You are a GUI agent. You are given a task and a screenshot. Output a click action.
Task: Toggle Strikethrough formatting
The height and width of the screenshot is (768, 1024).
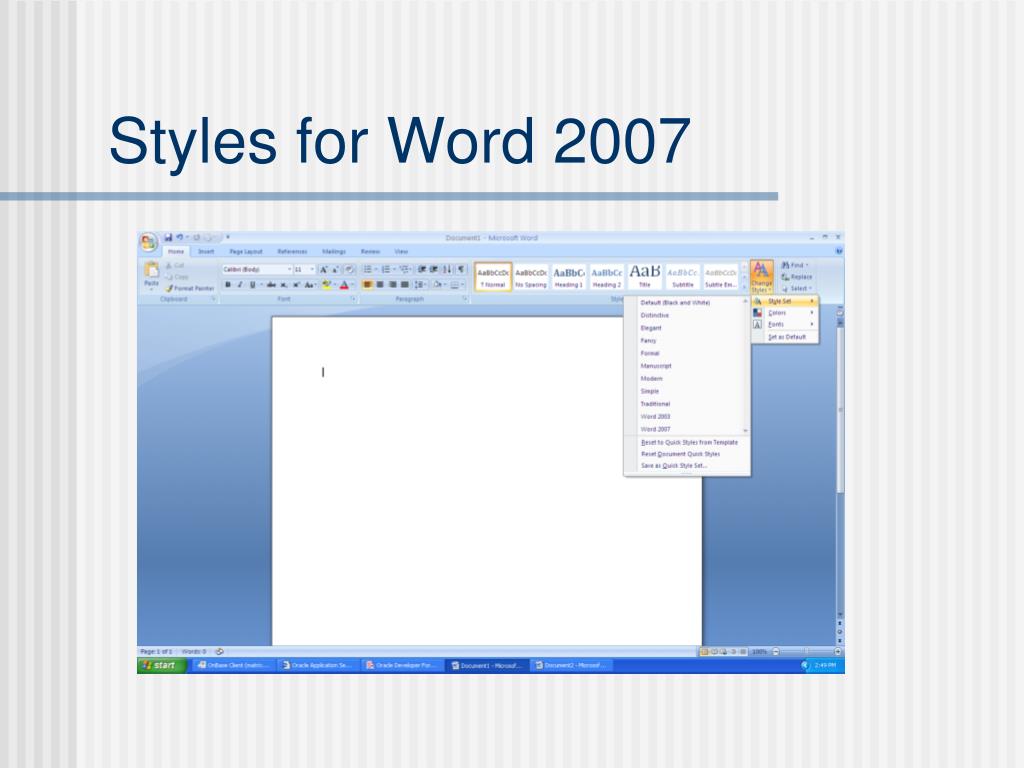[271, 285]
